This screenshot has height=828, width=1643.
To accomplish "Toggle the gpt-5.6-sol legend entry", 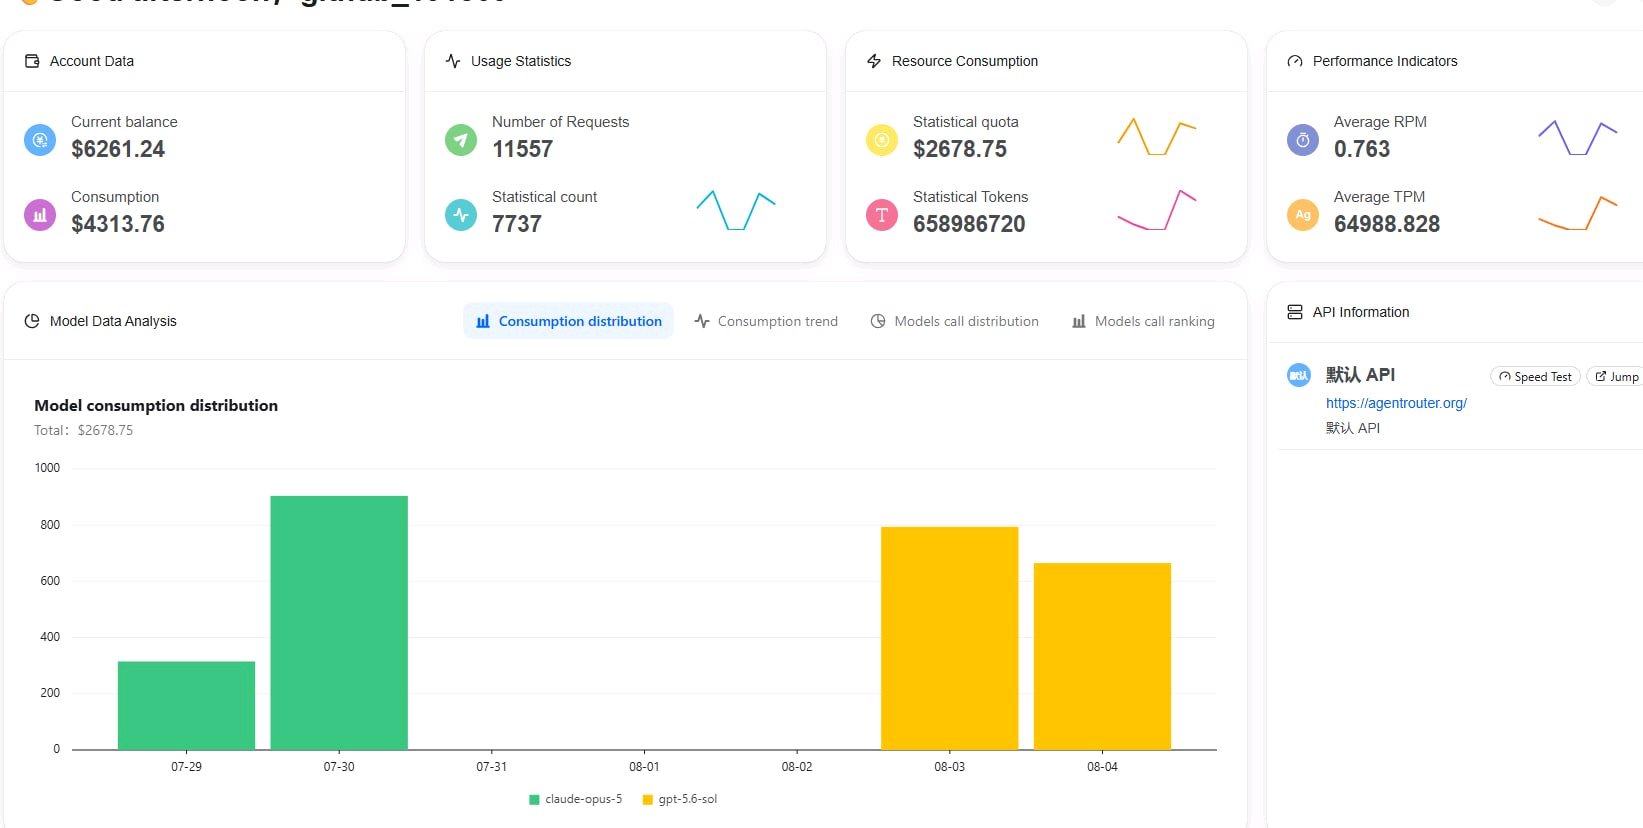I will [x=680, y=799].
